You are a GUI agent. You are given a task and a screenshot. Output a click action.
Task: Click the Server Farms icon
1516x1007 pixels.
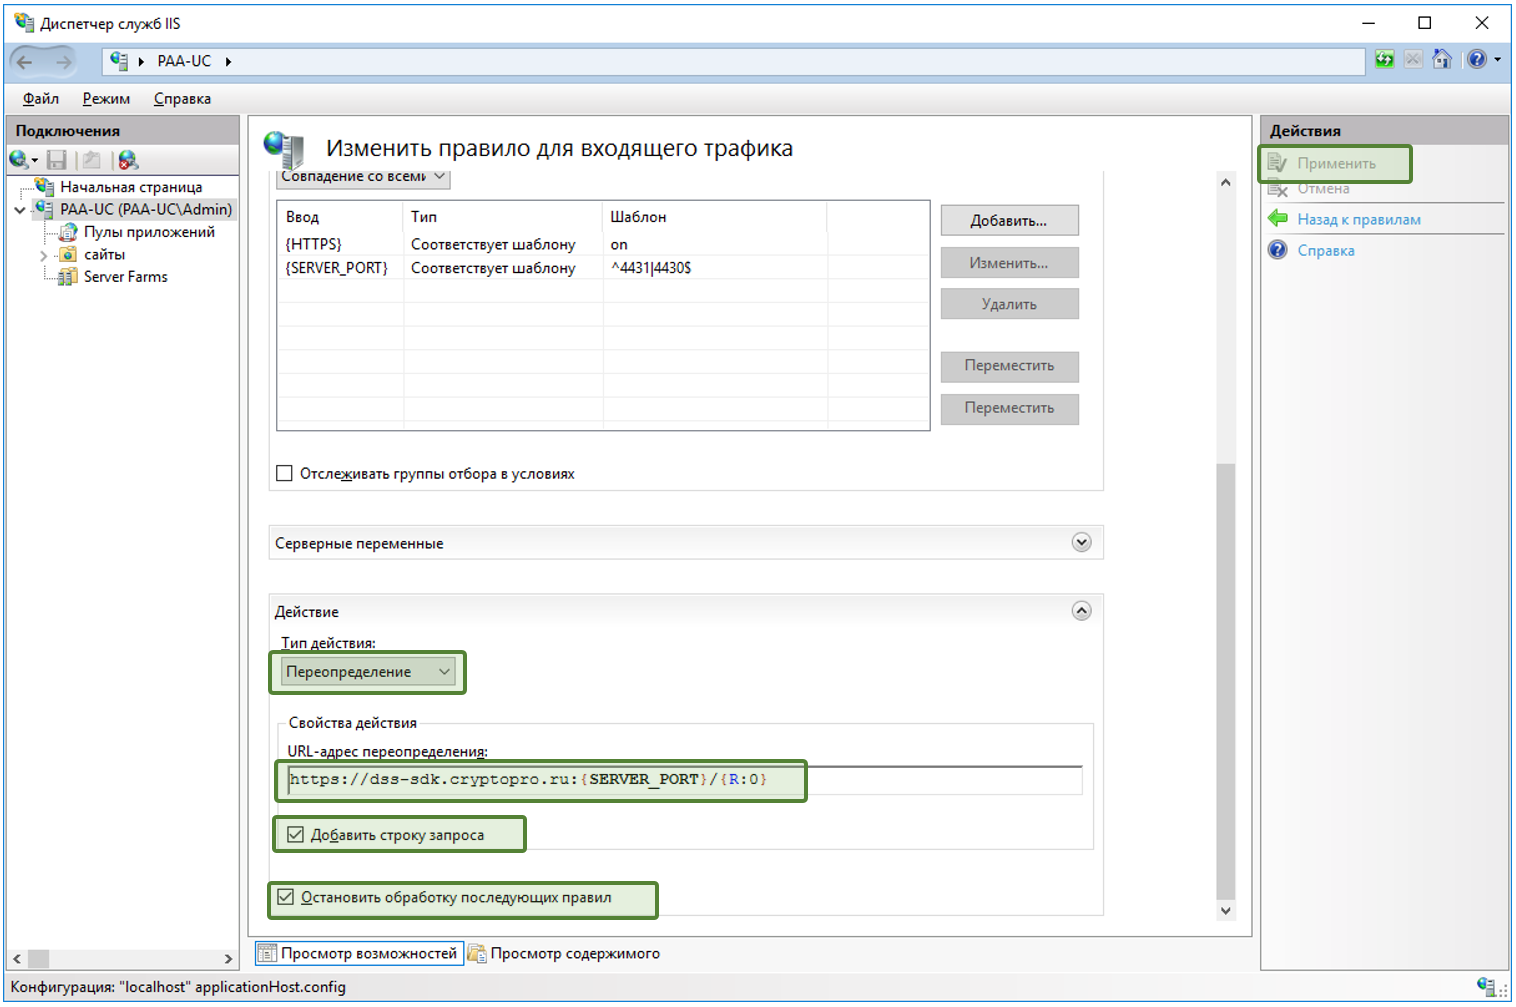pos(68,277)
